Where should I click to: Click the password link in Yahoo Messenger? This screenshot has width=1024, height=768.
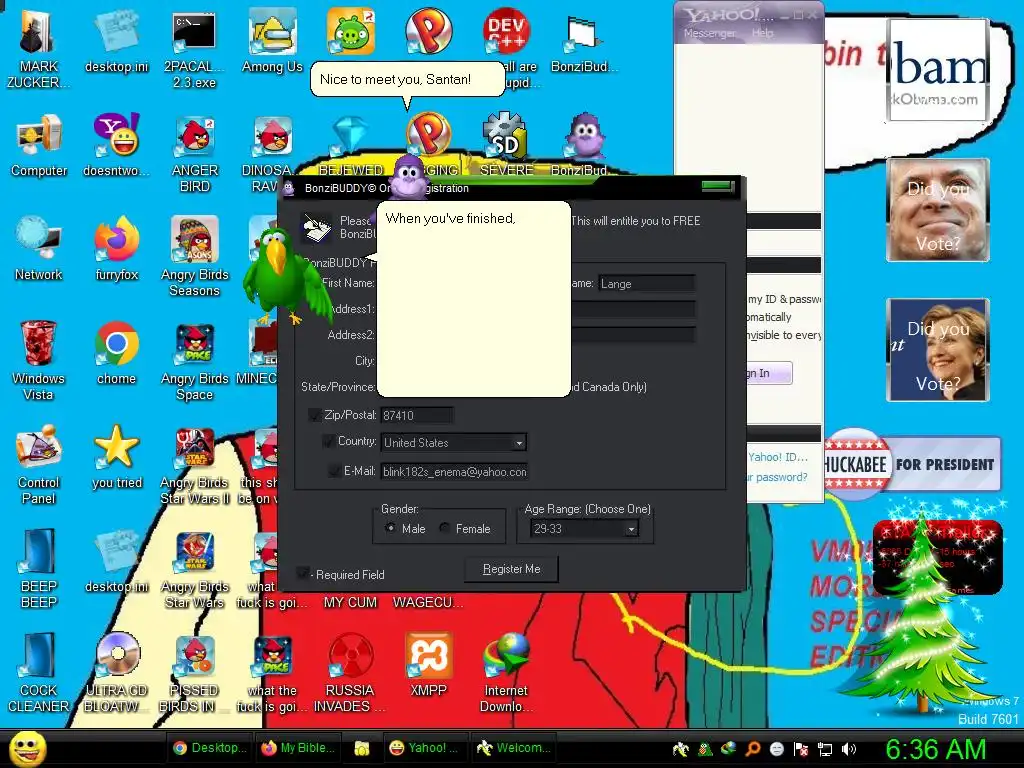pos(777,477)
